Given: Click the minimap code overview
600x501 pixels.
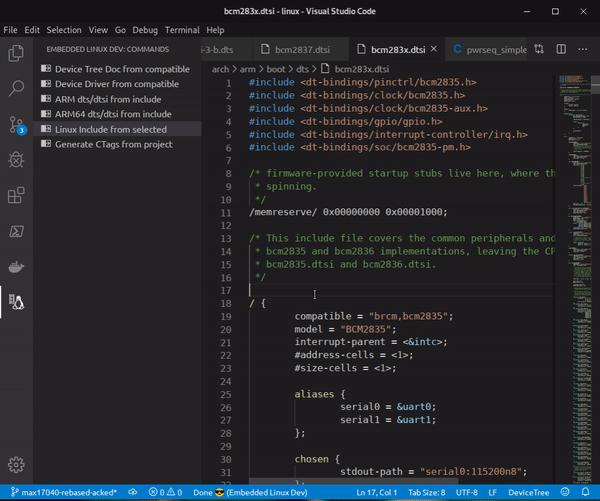Looking at the screenshot, I should [576, 279].
